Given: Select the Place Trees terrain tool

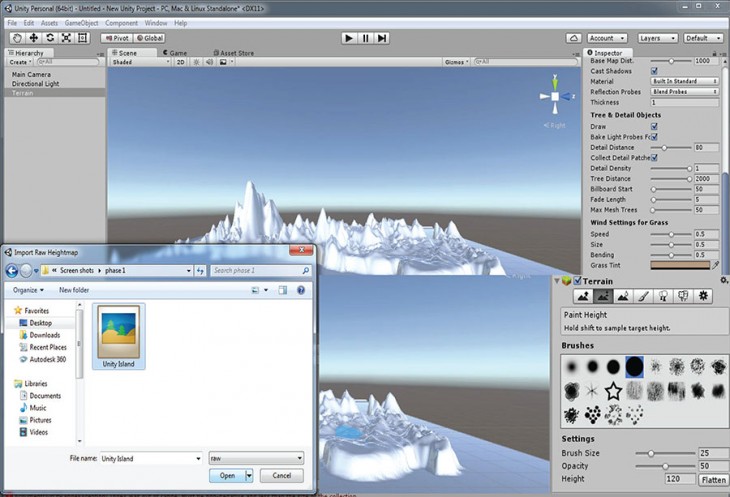Looking at the screenshot, I should 663,296.
